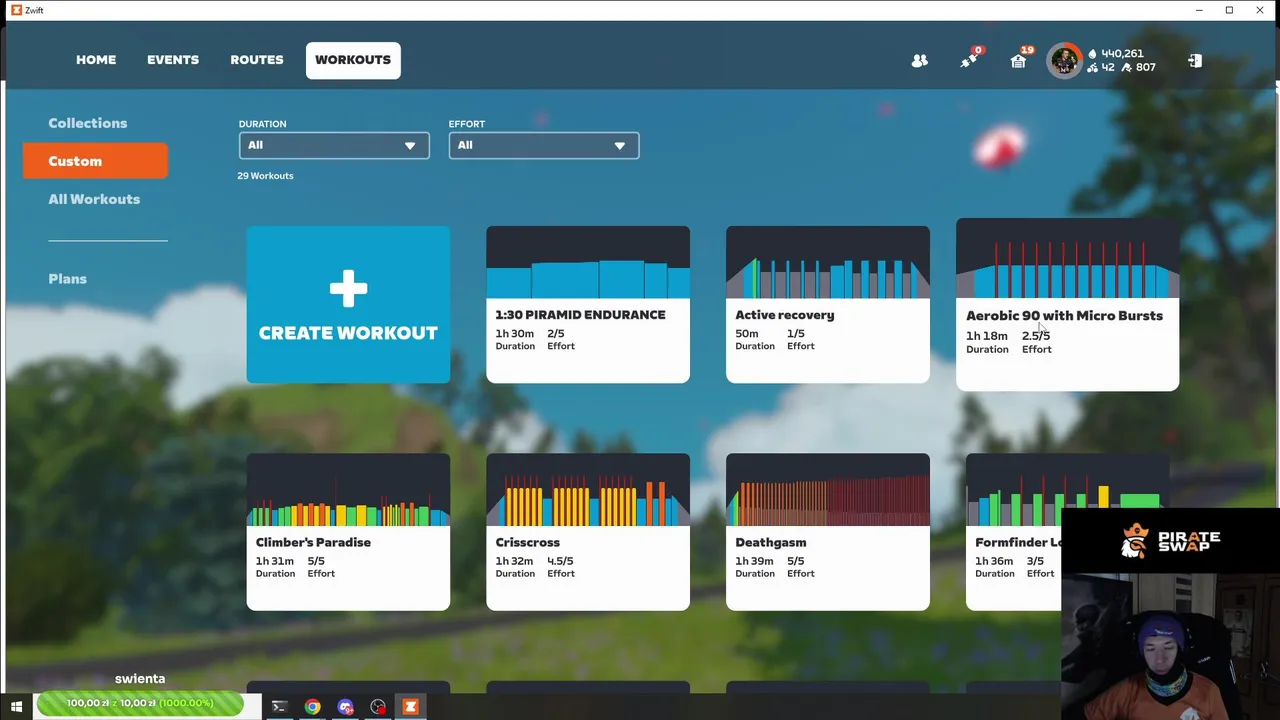Viewport: 1280px width, 720px height.
Task: Click the 50m duration on Active recovery
Action: 747,334
